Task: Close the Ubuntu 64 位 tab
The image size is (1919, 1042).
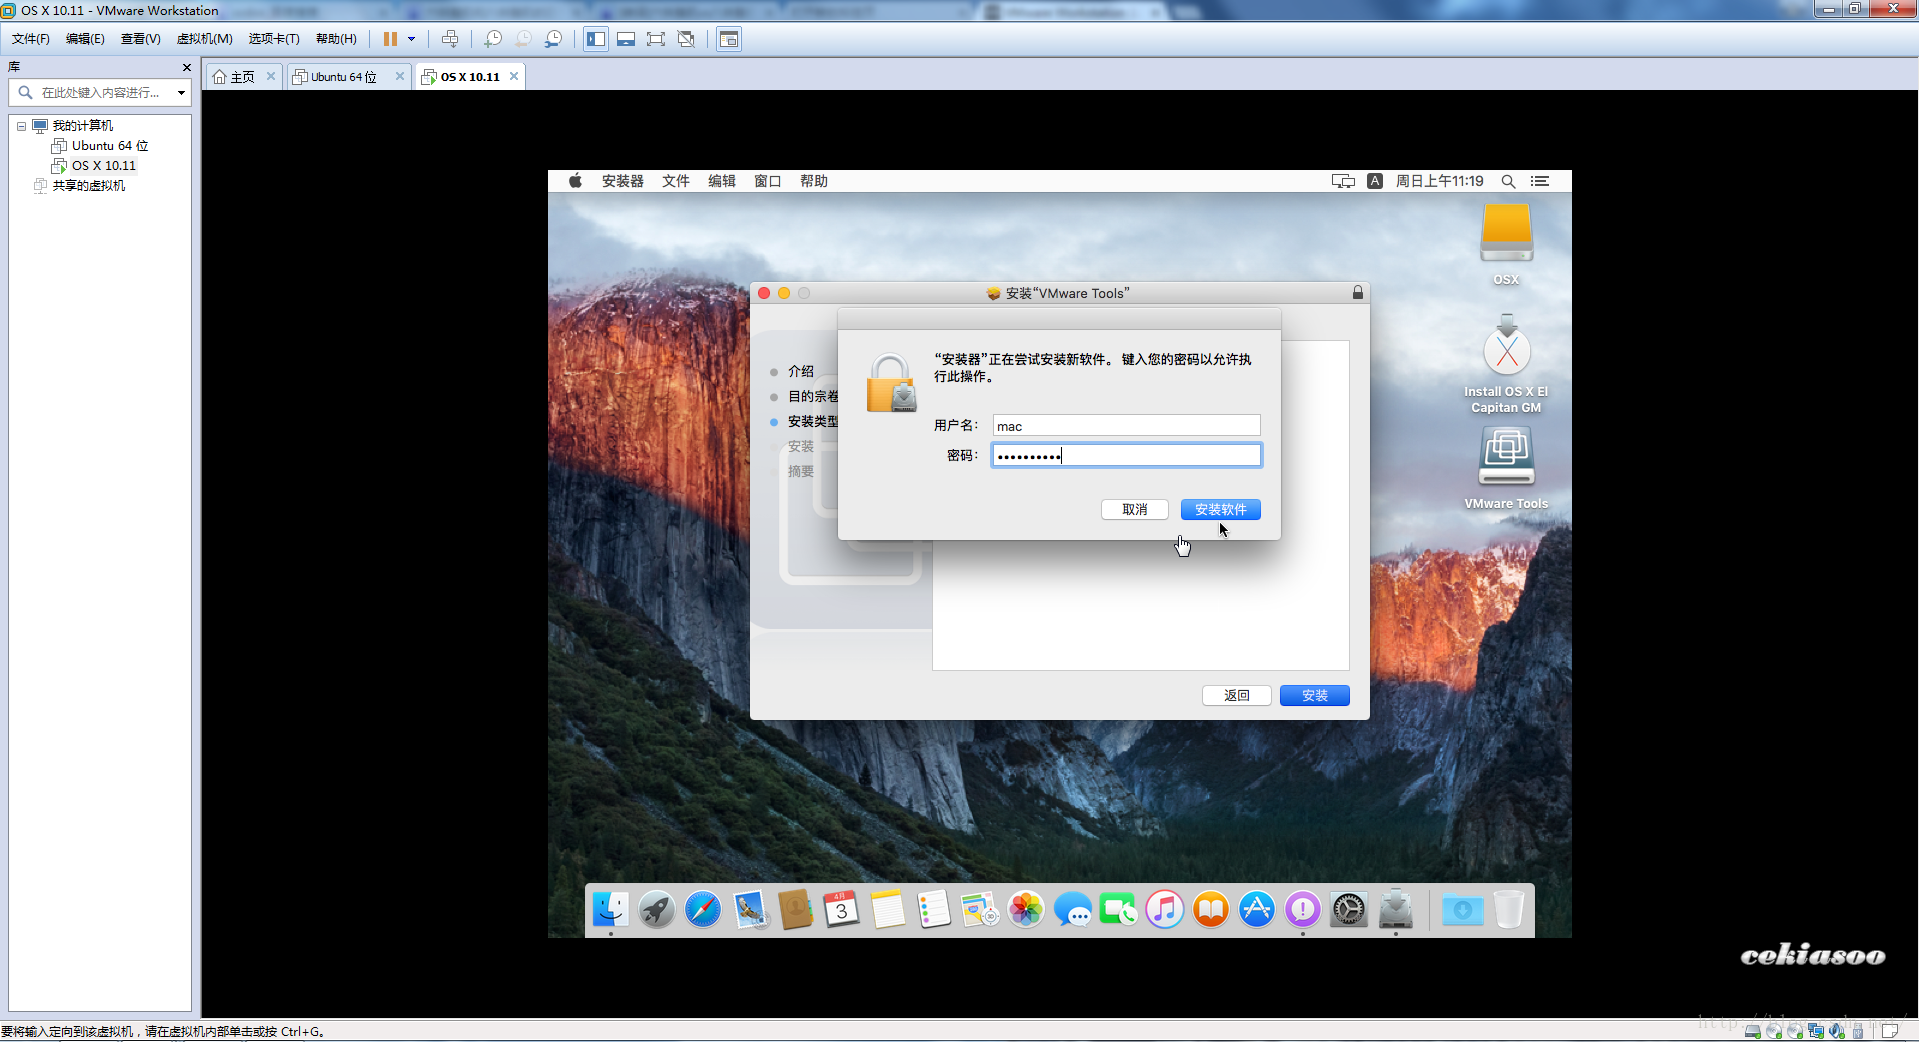Action: tap(400, 76)
